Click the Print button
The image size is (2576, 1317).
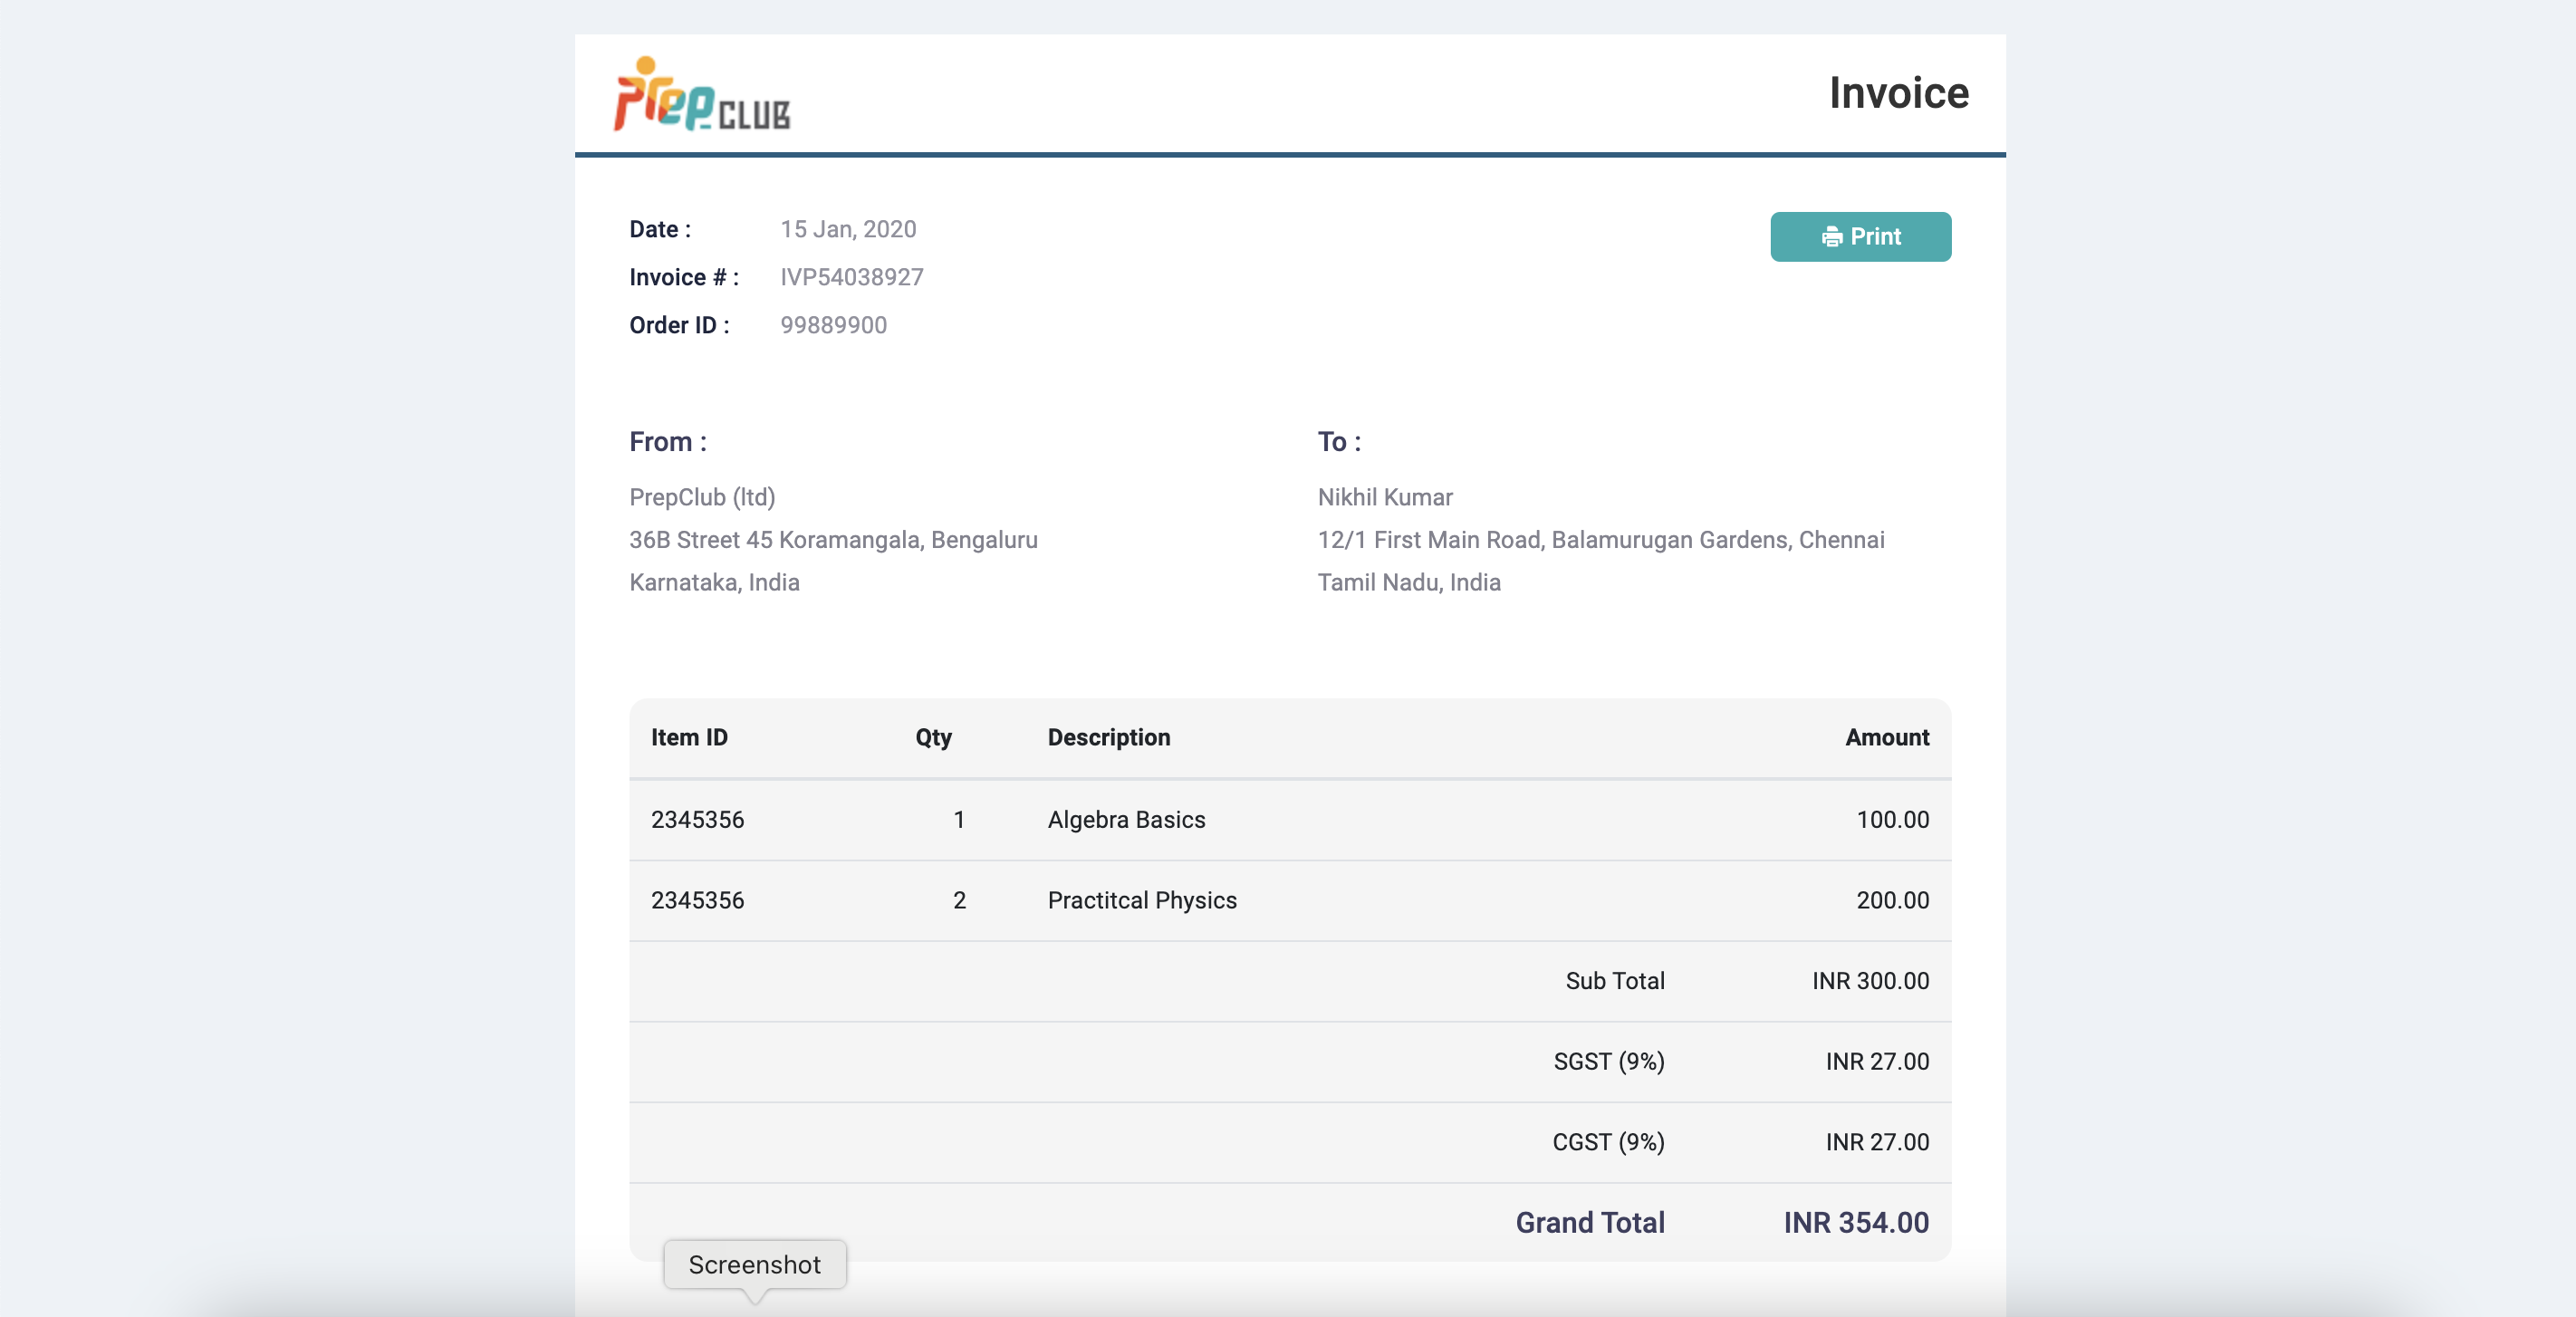coord(1860,236)
